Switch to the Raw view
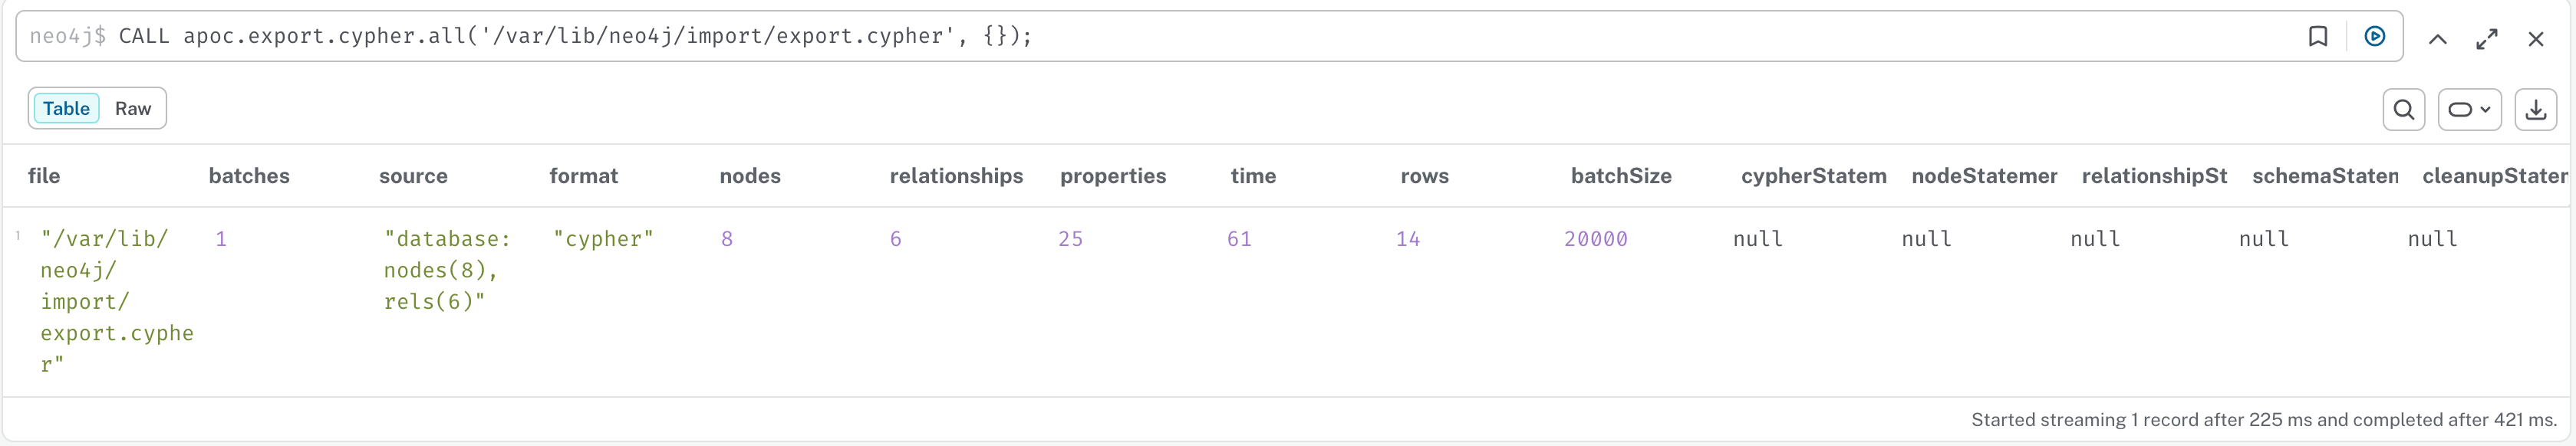The height and width of the screenshot is (446, 2576). pos(133,109)
